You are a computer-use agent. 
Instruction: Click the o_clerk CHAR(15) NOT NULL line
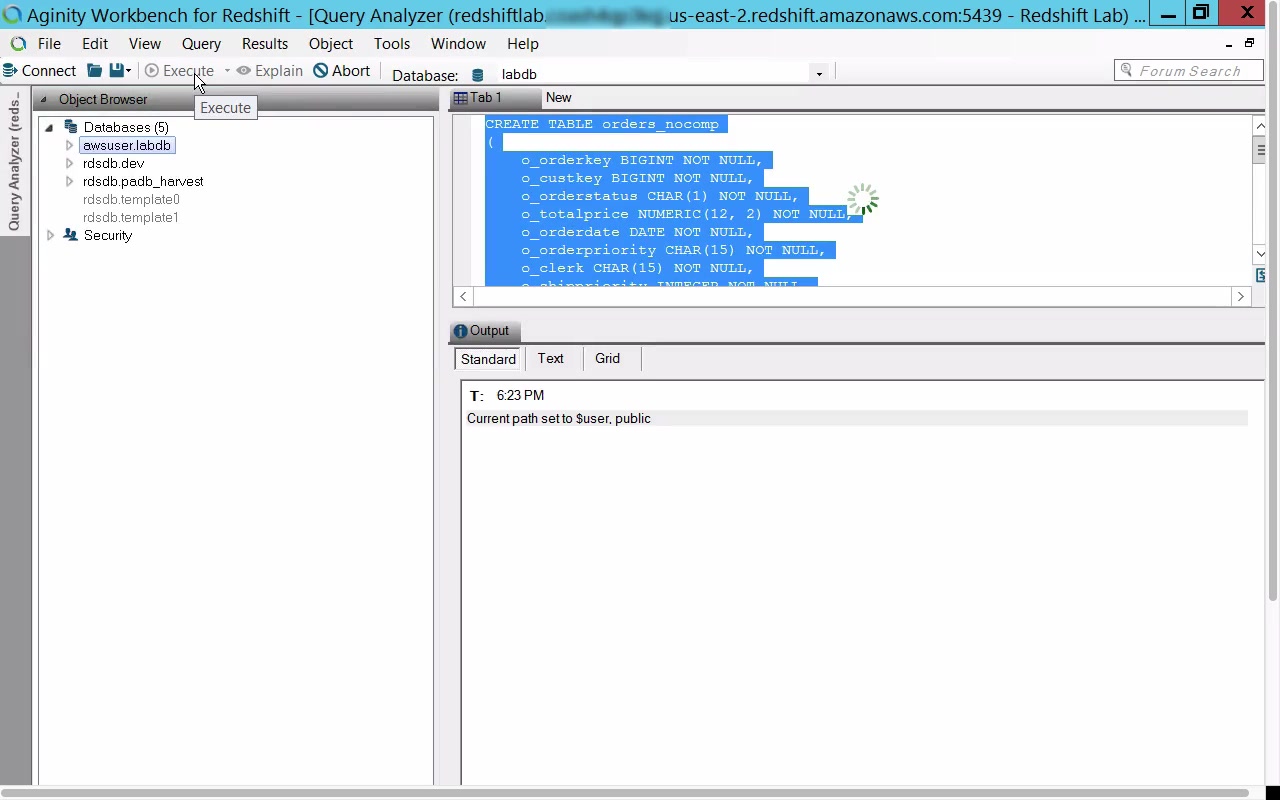tap(637, 269)
